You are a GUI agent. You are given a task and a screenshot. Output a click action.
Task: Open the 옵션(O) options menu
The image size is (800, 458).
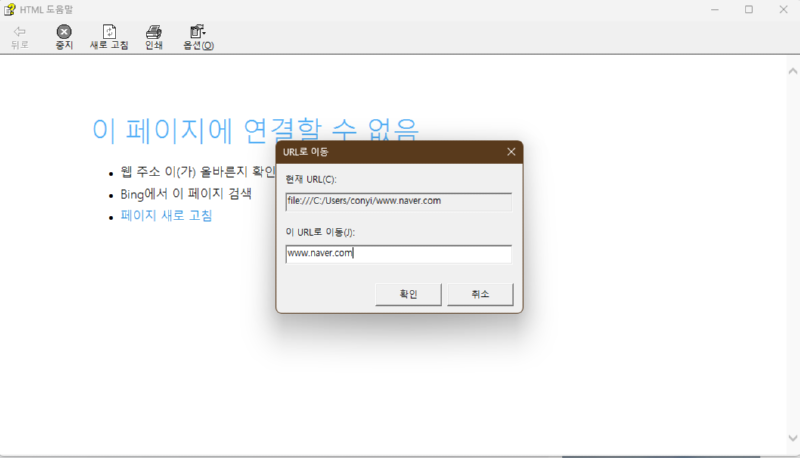coord(198,37)
